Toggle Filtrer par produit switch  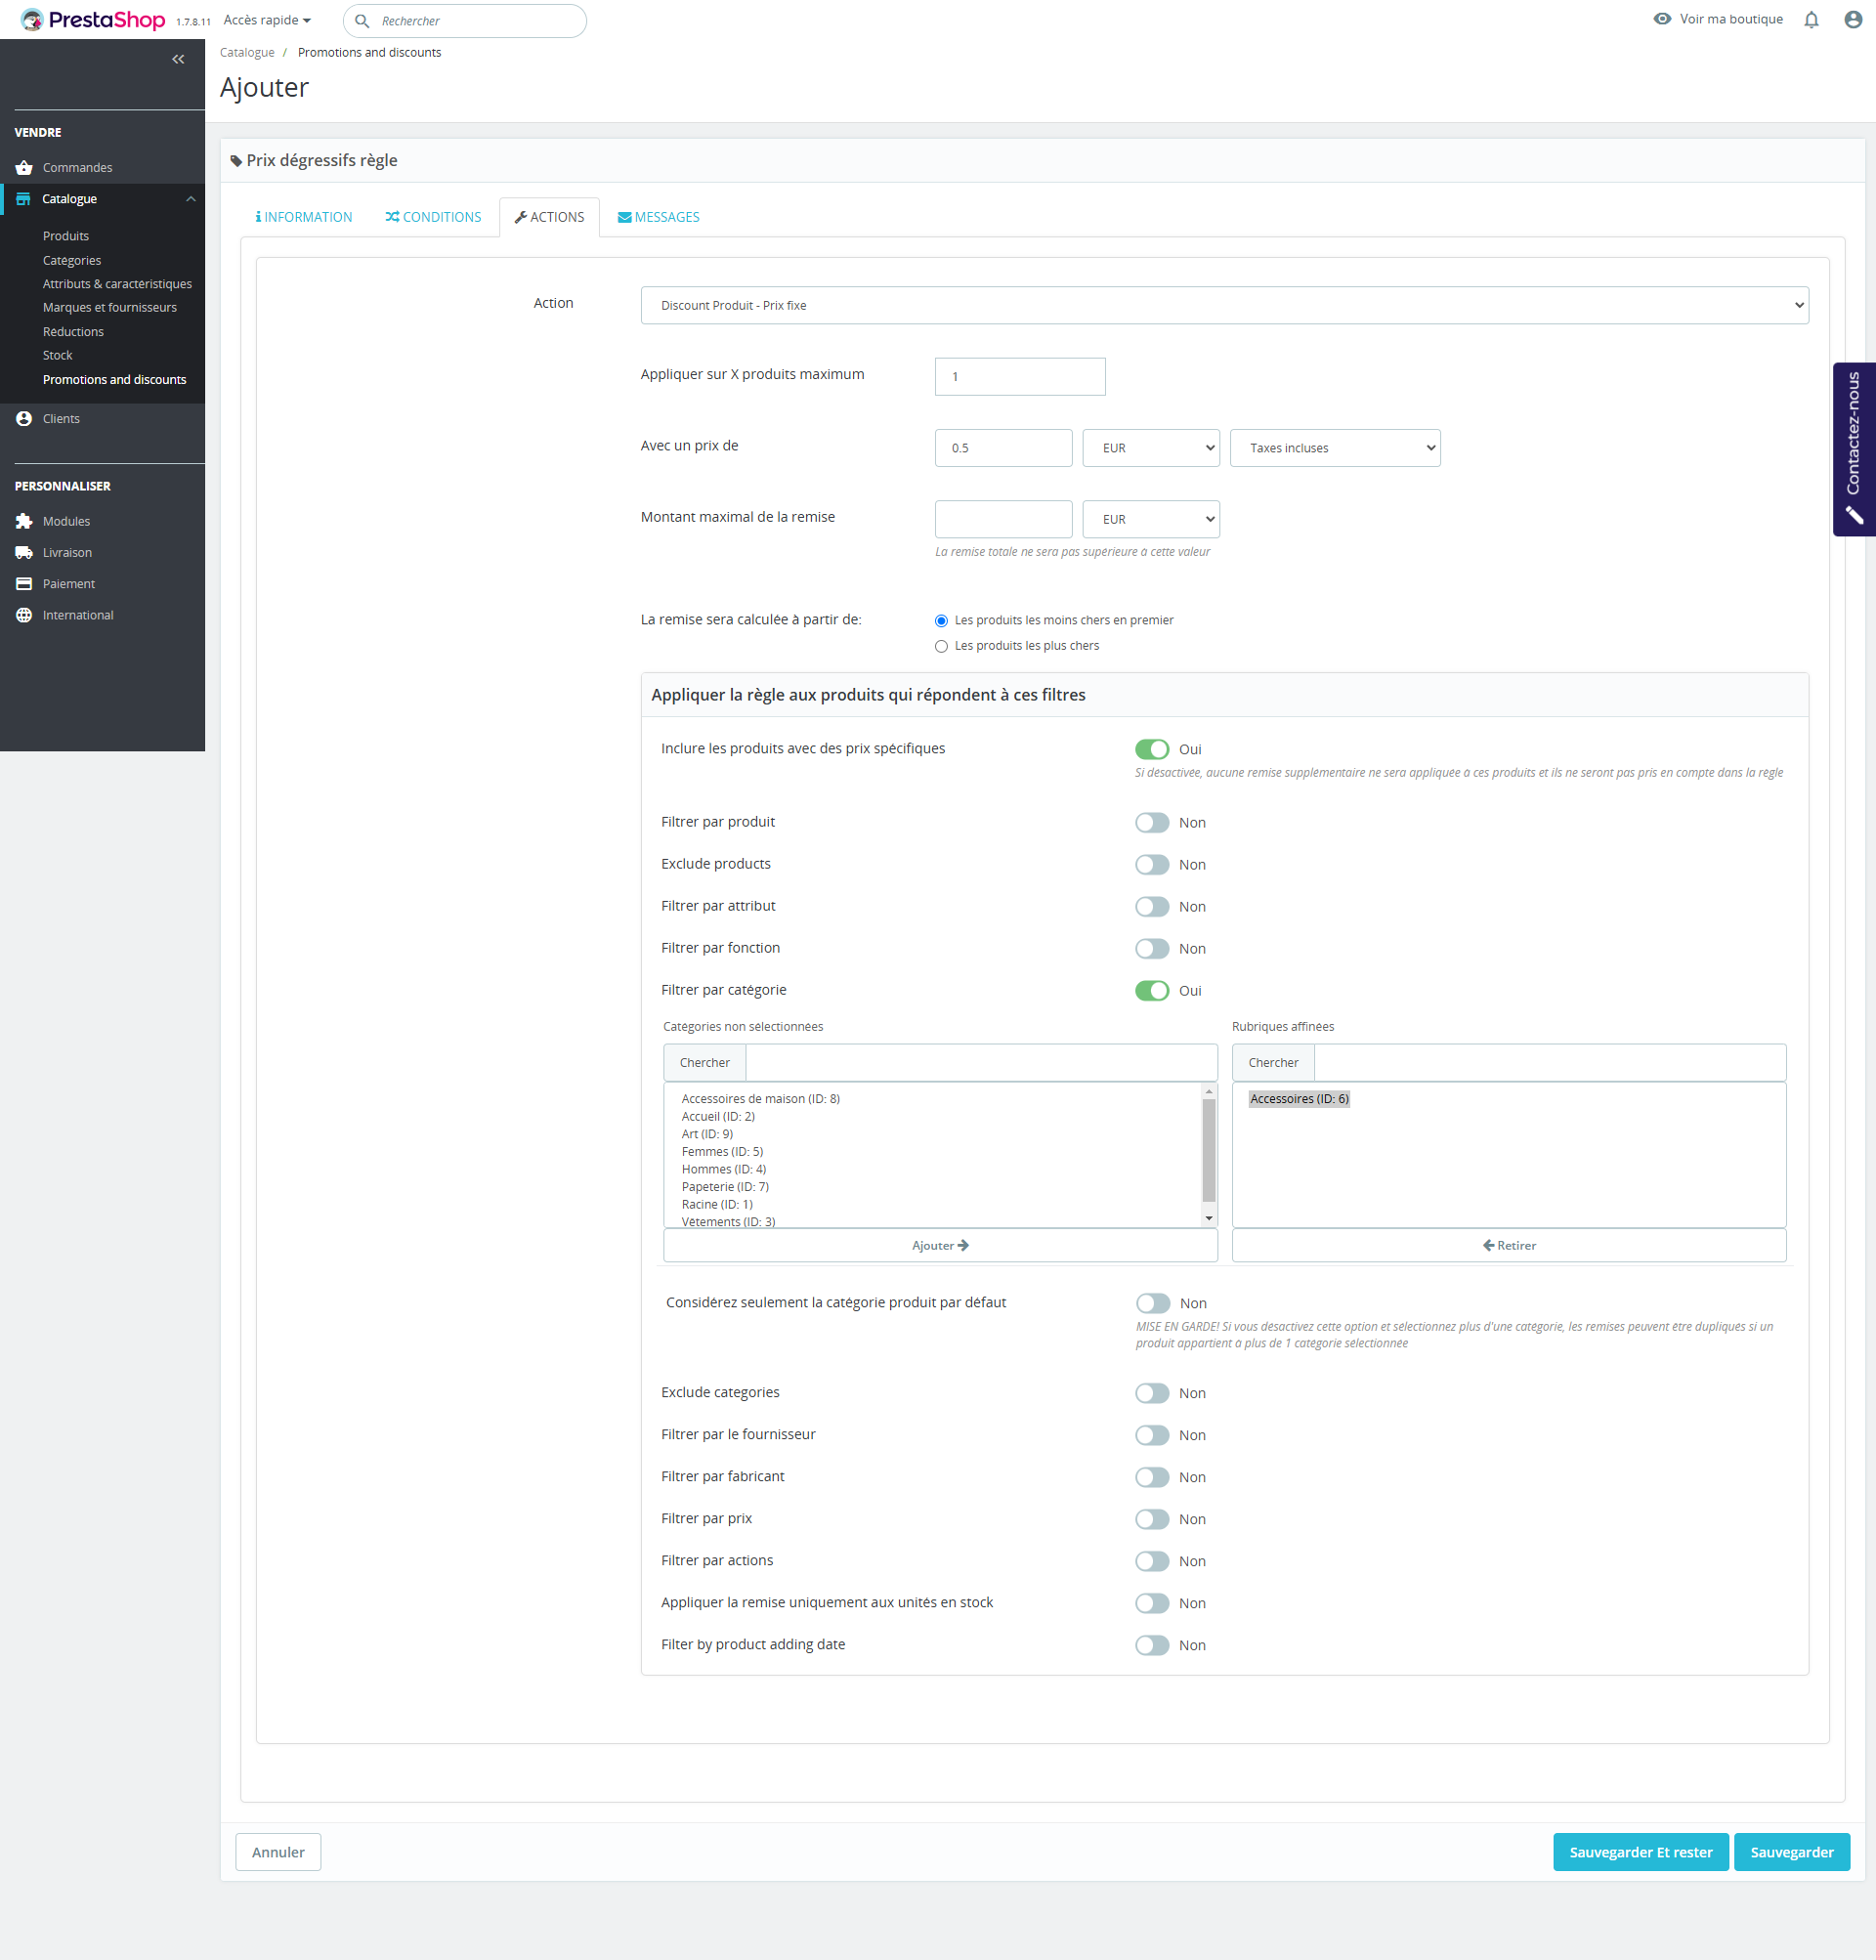click(1152, 823)
